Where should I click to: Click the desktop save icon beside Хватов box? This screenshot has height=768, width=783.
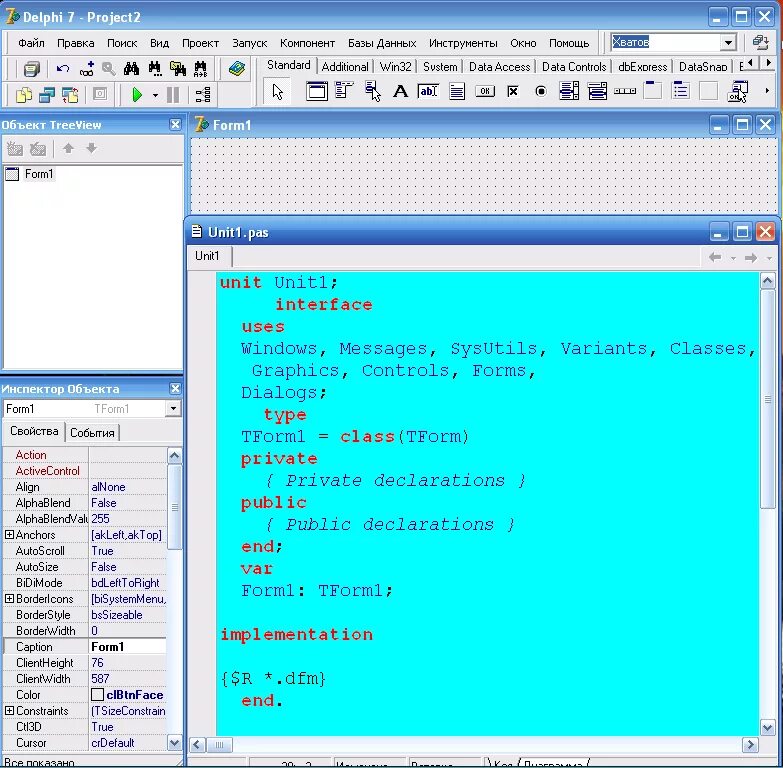point(761,42)
